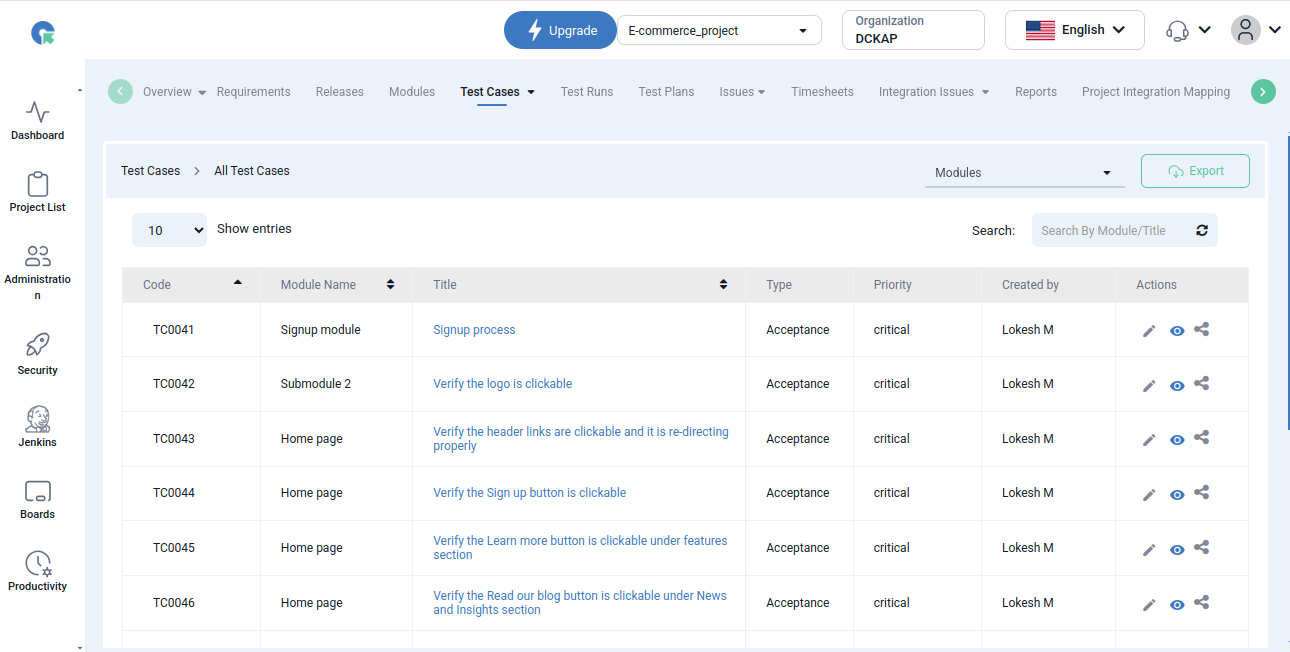Open the show entries count dropdown
The image size is (1290, 652).
coord(169,230)
